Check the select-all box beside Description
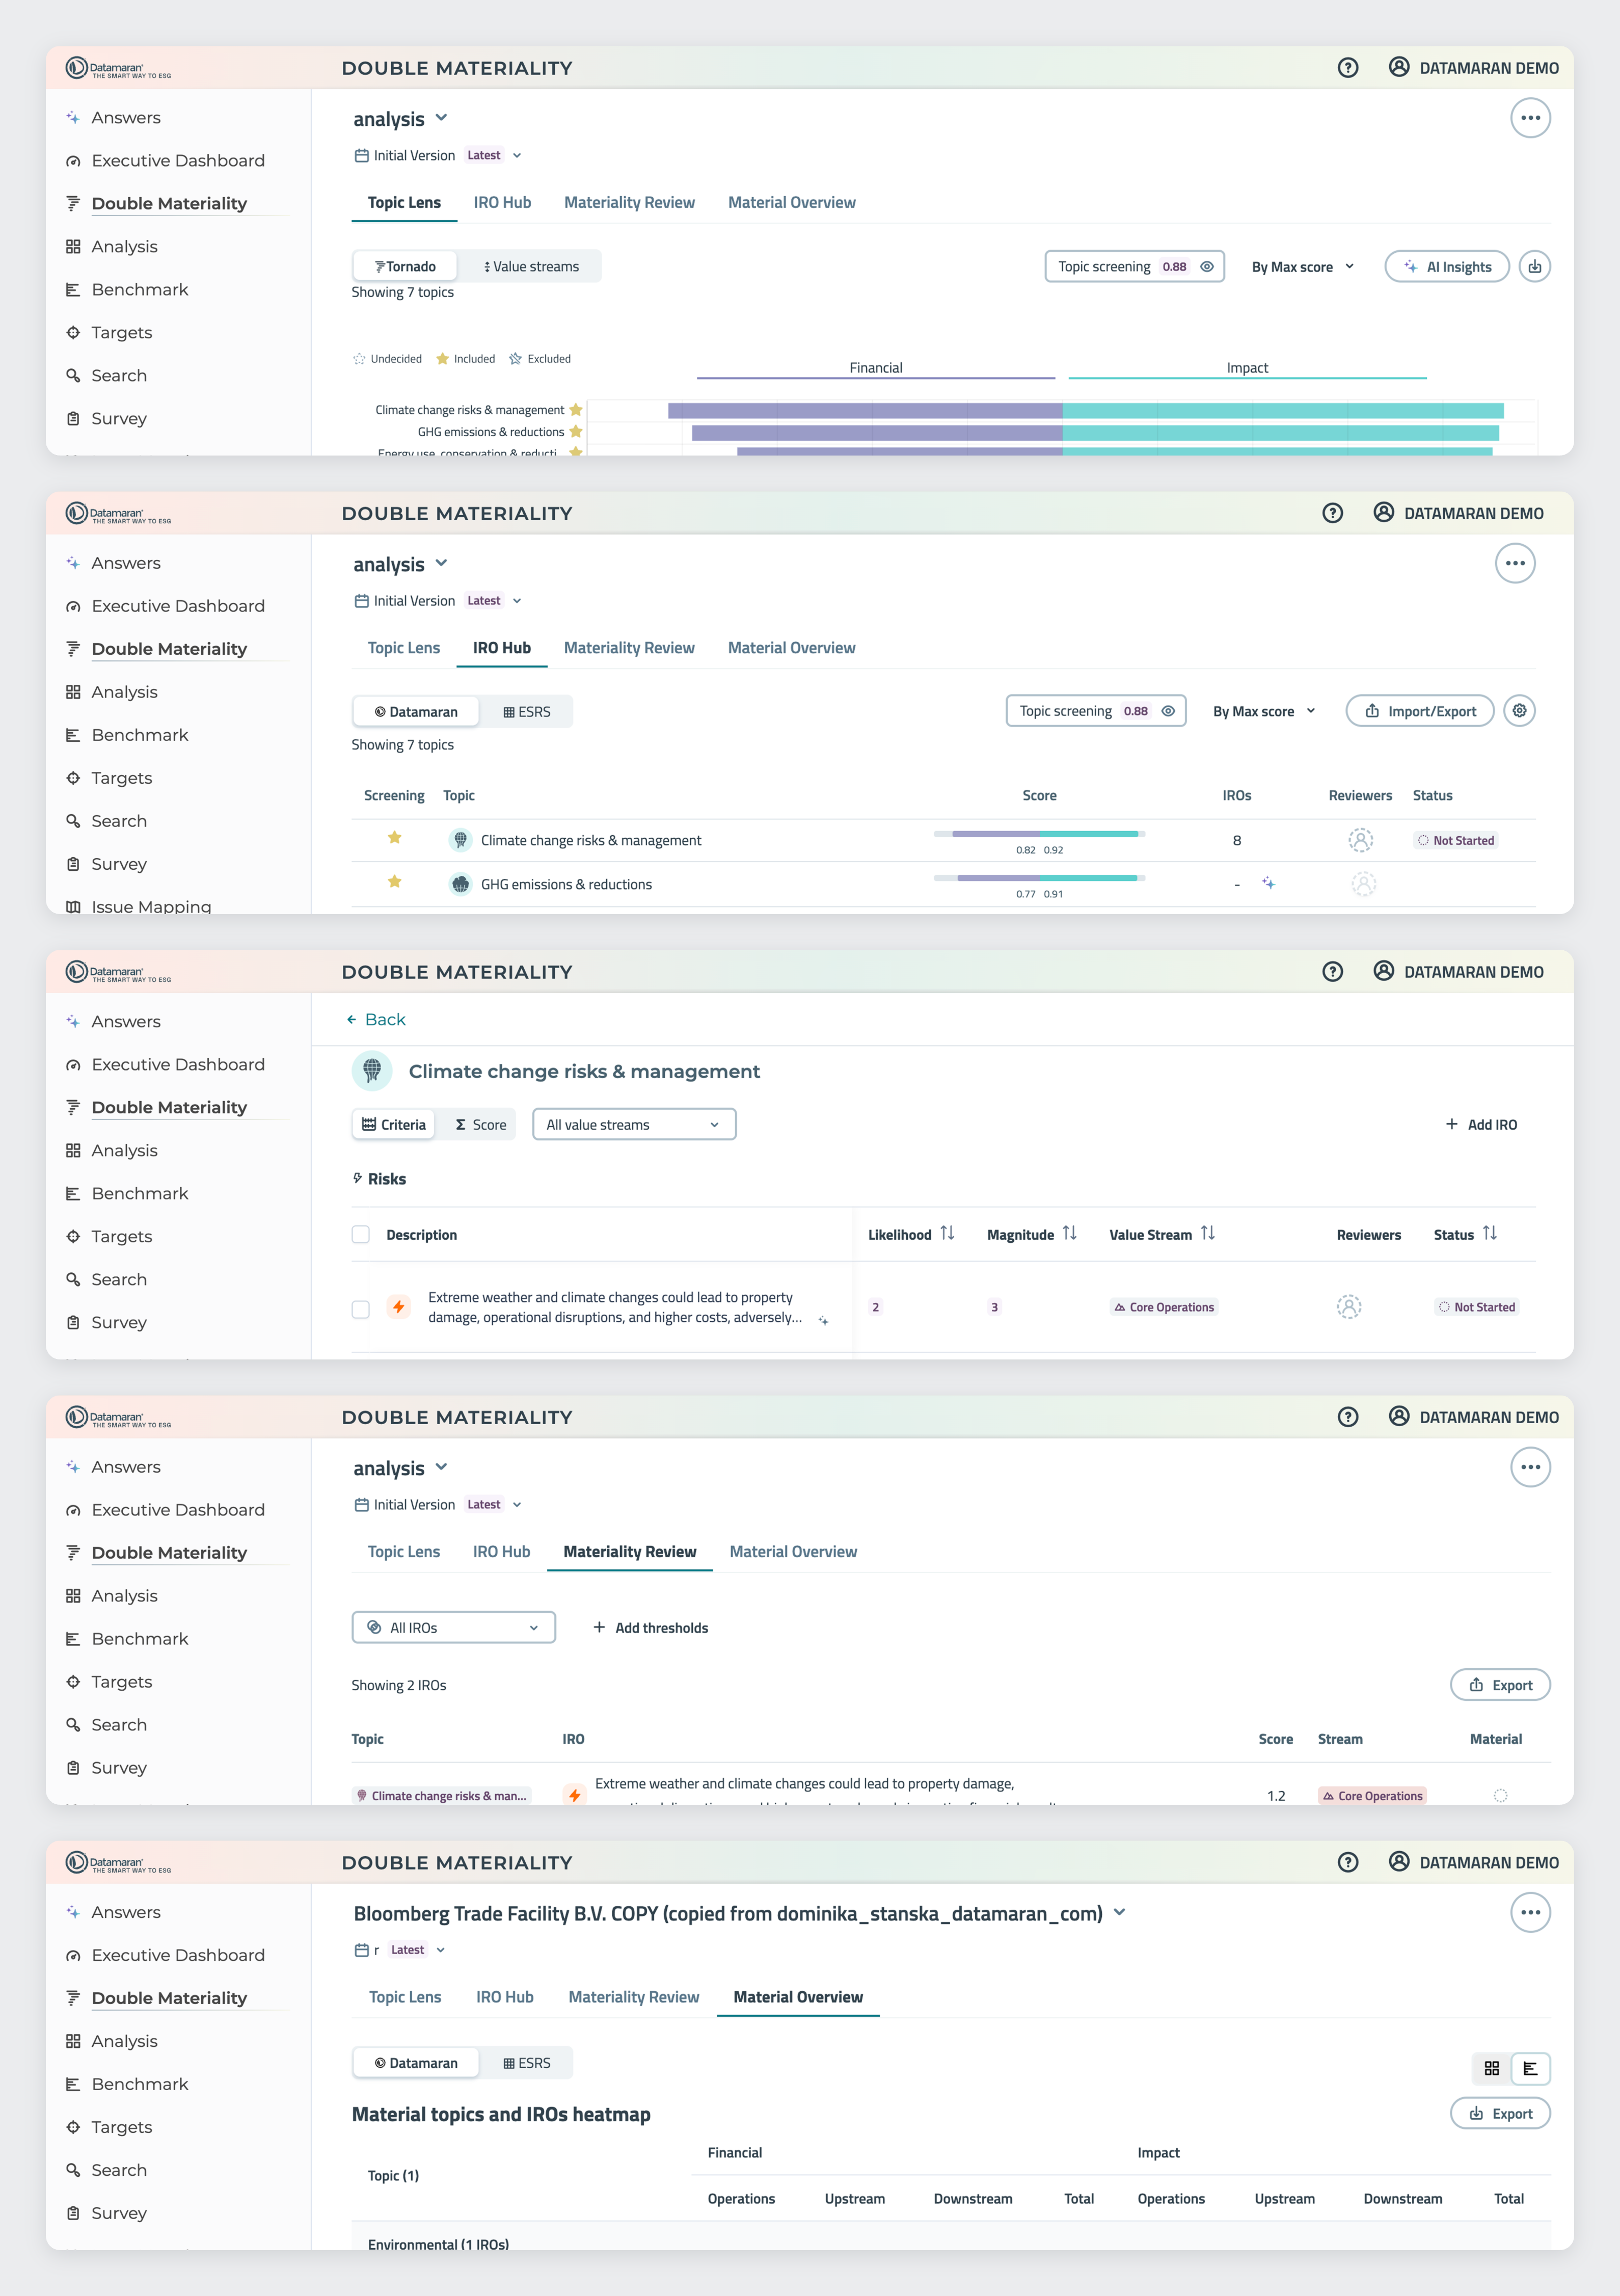1620x2296 pixels. click(361, 1234)
